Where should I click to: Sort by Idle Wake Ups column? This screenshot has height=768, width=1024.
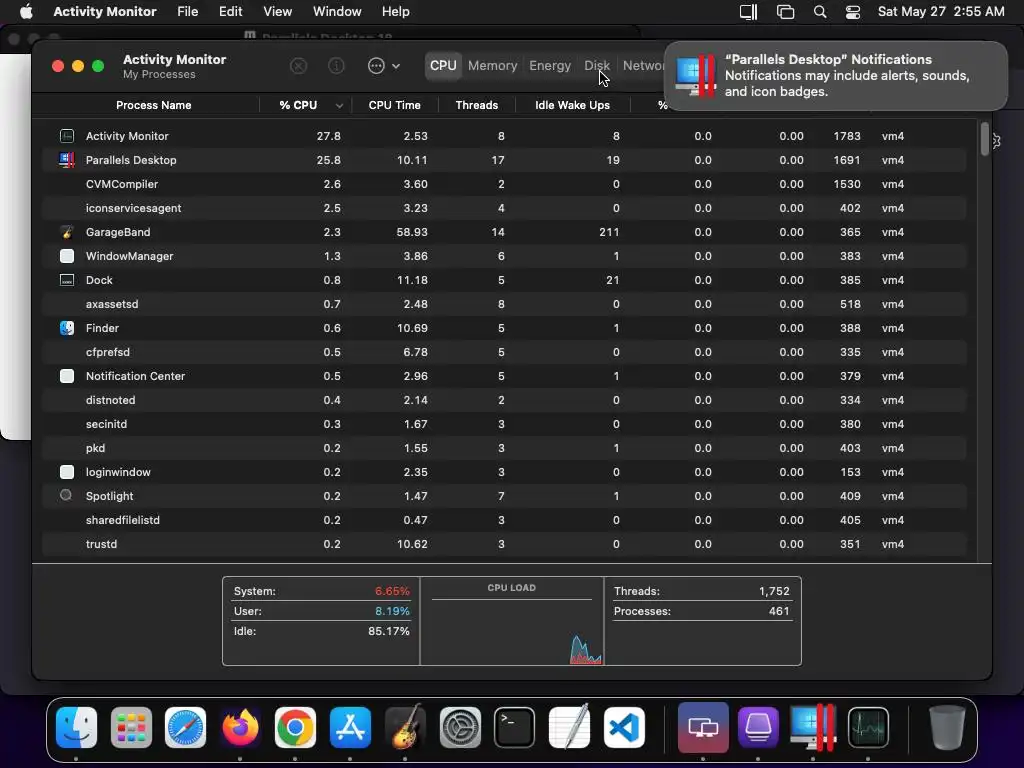pos(572,105)
